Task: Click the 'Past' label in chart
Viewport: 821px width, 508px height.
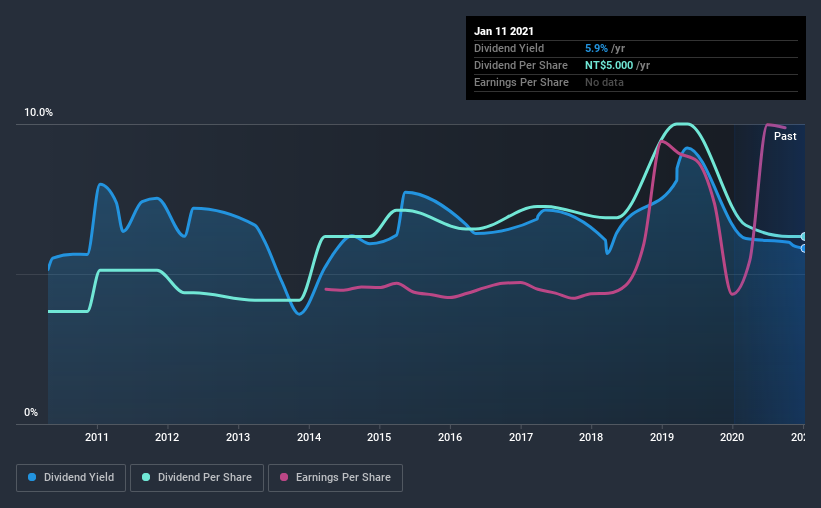Action: (x=785, y=137)
